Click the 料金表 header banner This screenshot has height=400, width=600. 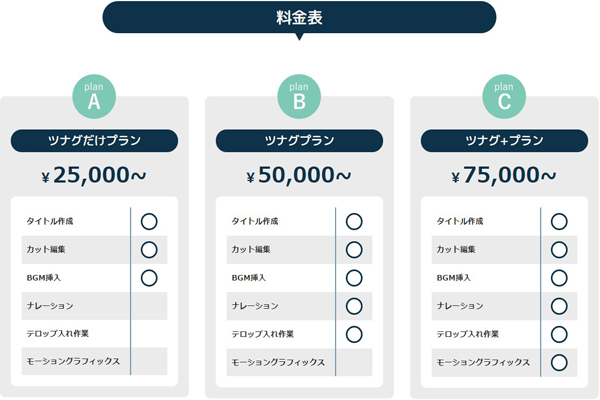[299, 17]
